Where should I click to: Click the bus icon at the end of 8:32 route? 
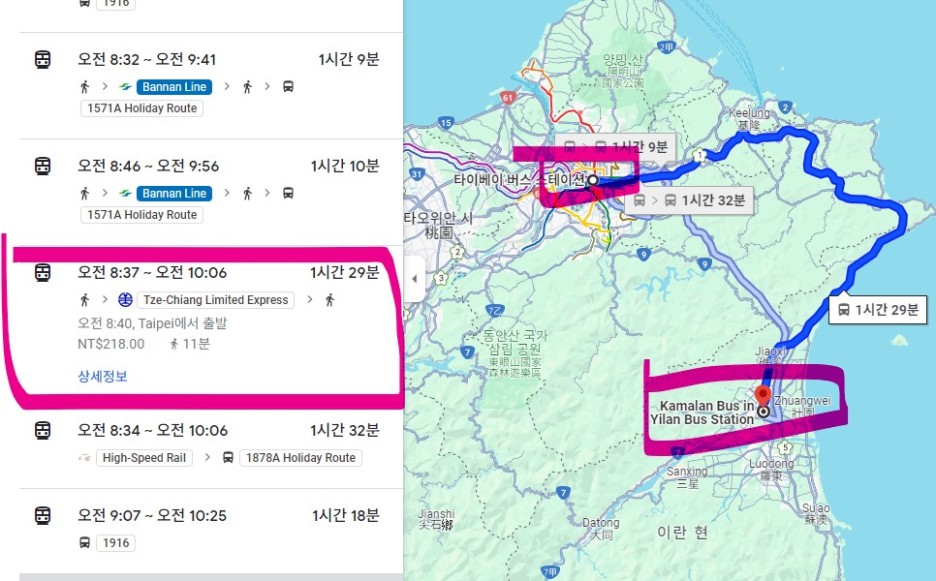coord(288,87)
